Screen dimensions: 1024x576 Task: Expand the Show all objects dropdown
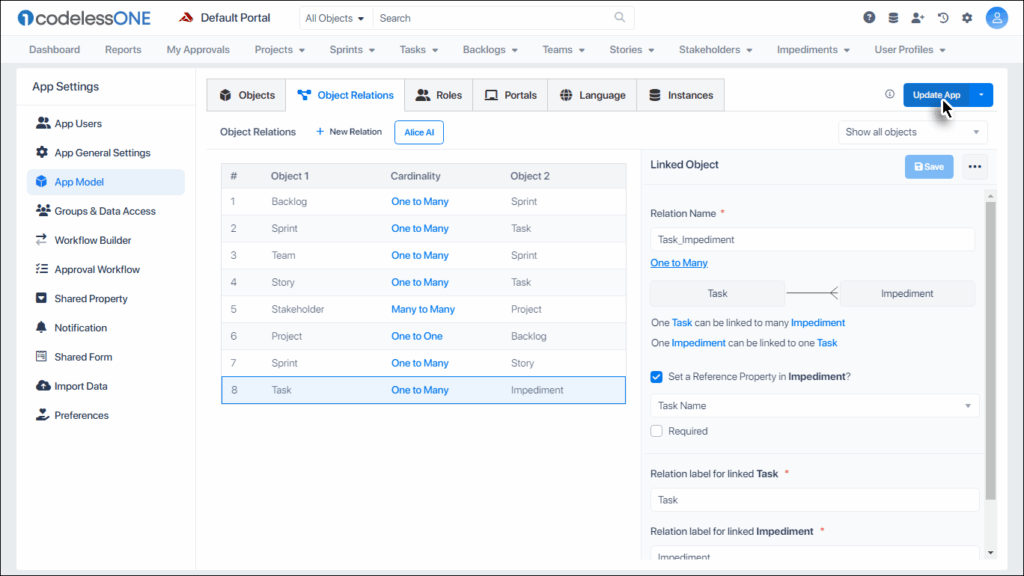912,132
